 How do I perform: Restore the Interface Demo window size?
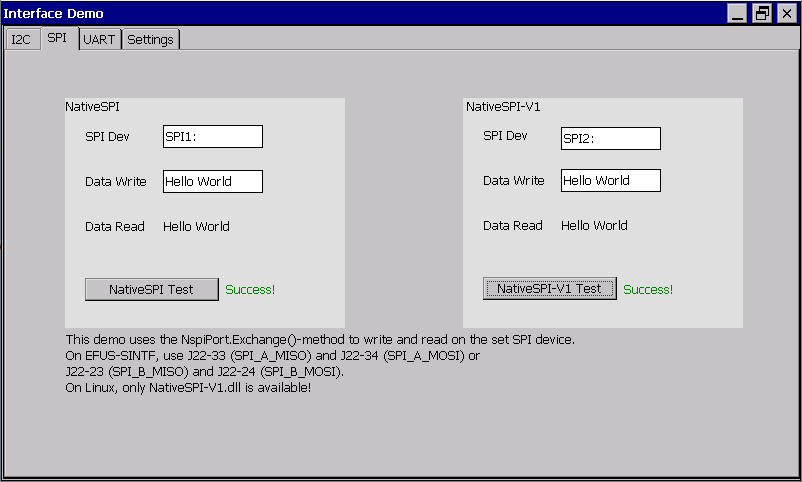tap(762, 13)
